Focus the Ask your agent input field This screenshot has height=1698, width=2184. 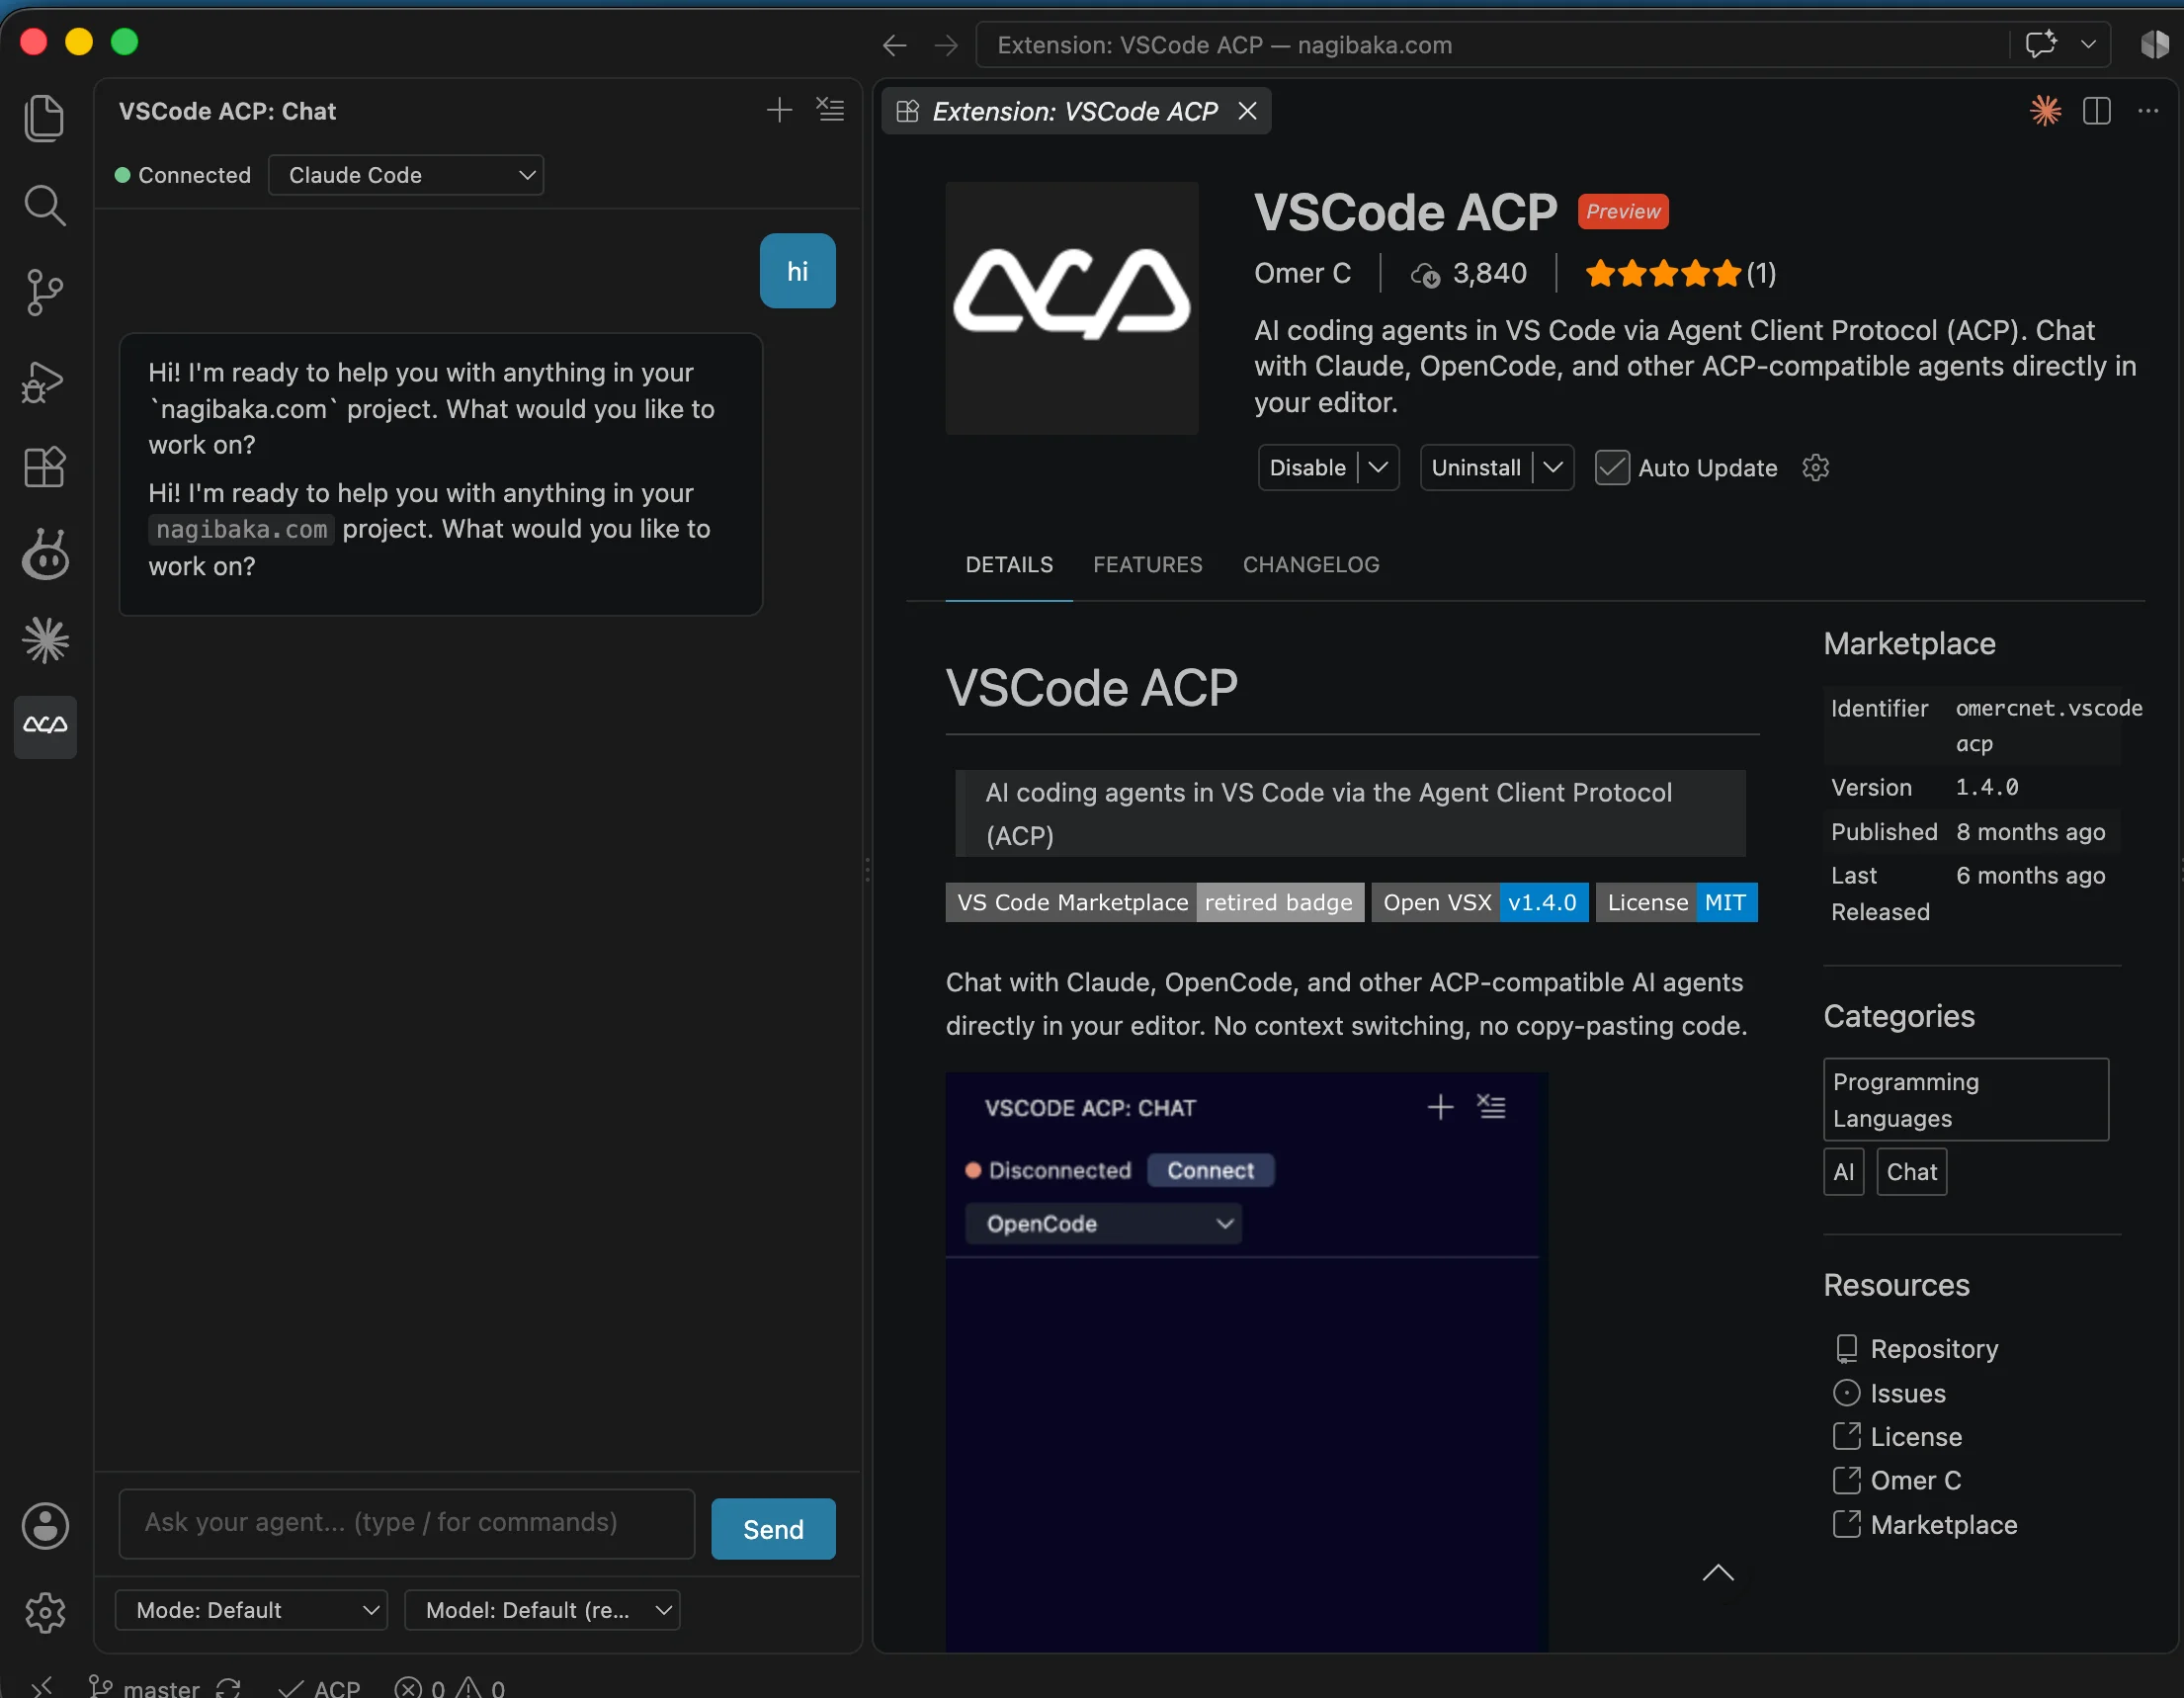407,1523
